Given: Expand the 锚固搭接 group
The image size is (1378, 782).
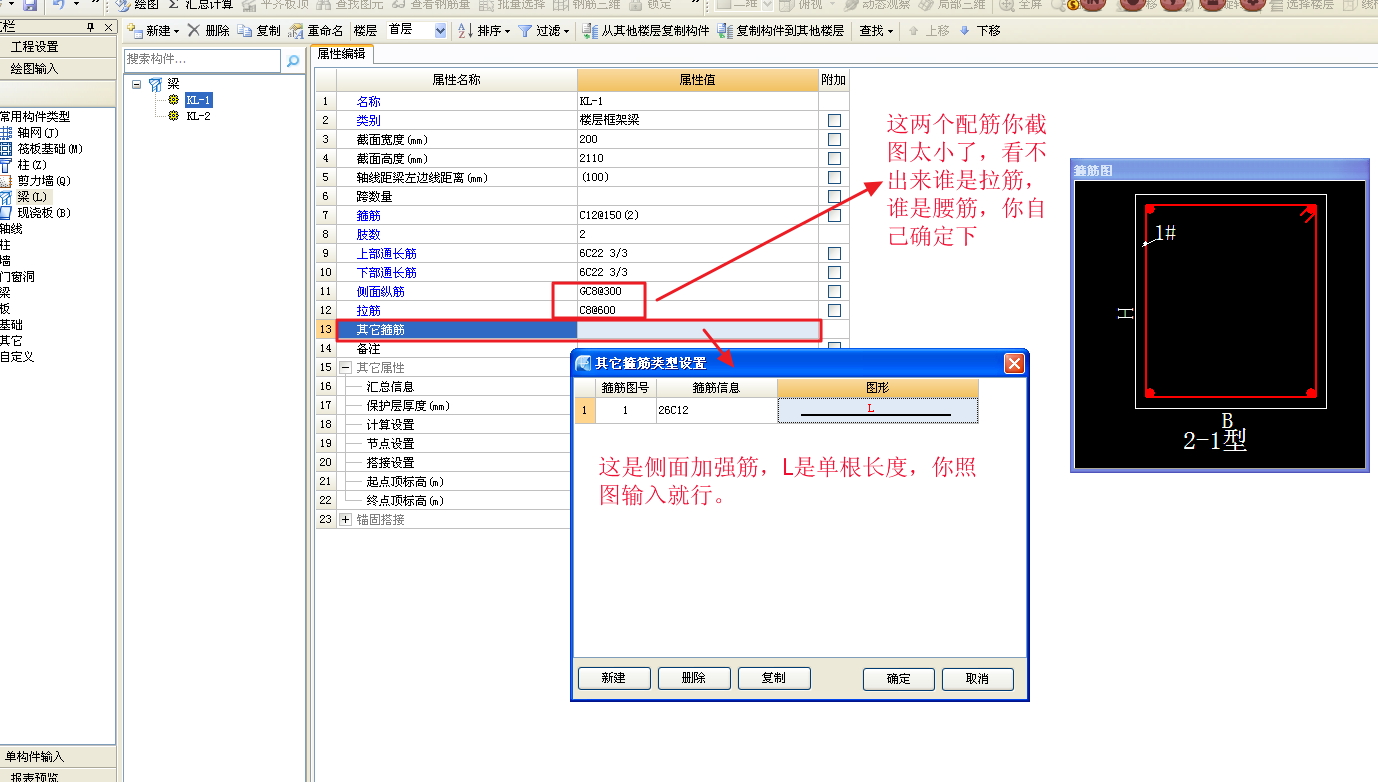Looking at the screenshot, I should (345, 519).
